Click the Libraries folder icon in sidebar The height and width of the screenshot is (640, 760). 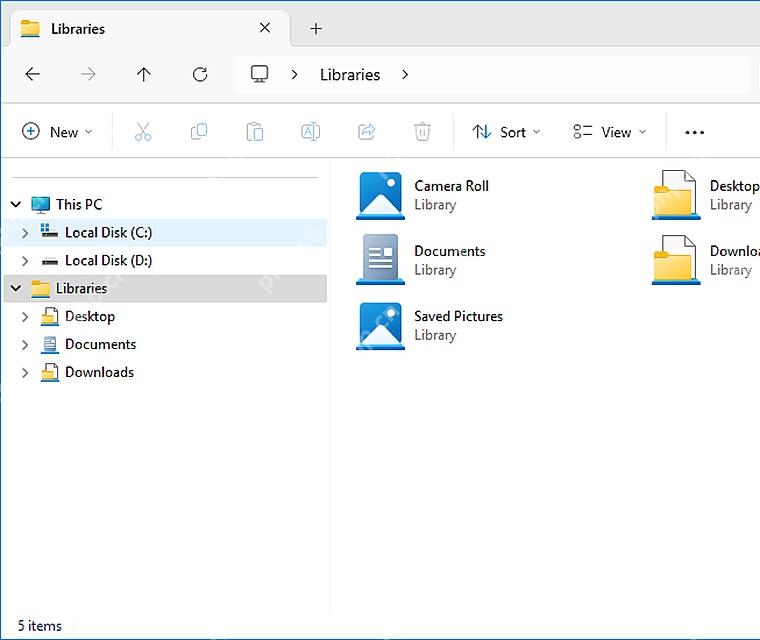pyautogui.click(x=40, y=288)
